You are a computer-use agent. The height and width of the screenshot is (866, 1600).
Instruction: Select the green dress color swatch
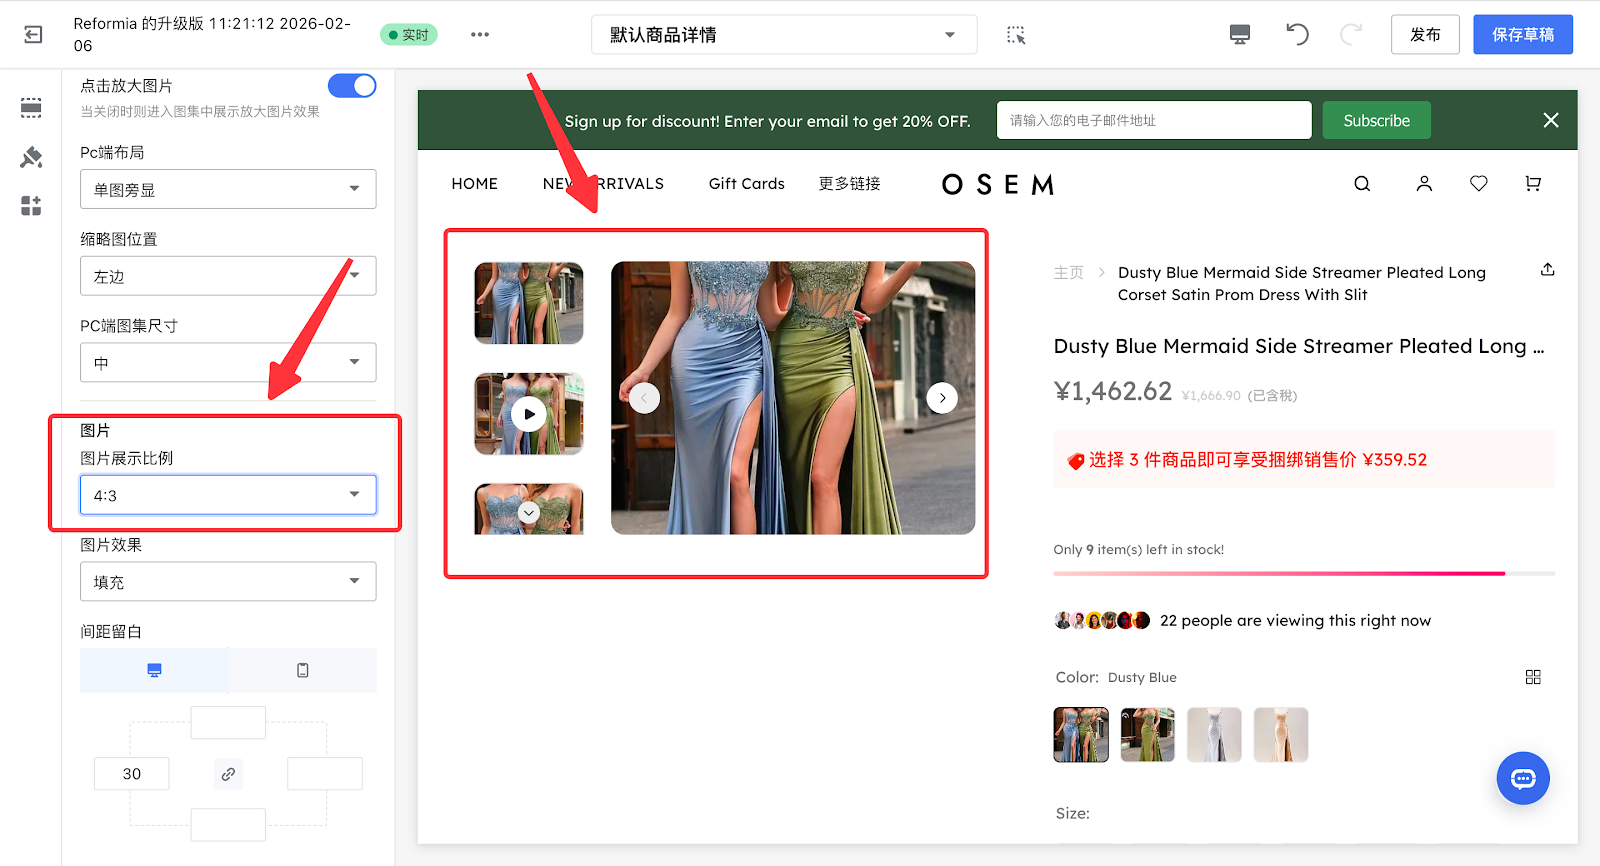pos(1147,735)
